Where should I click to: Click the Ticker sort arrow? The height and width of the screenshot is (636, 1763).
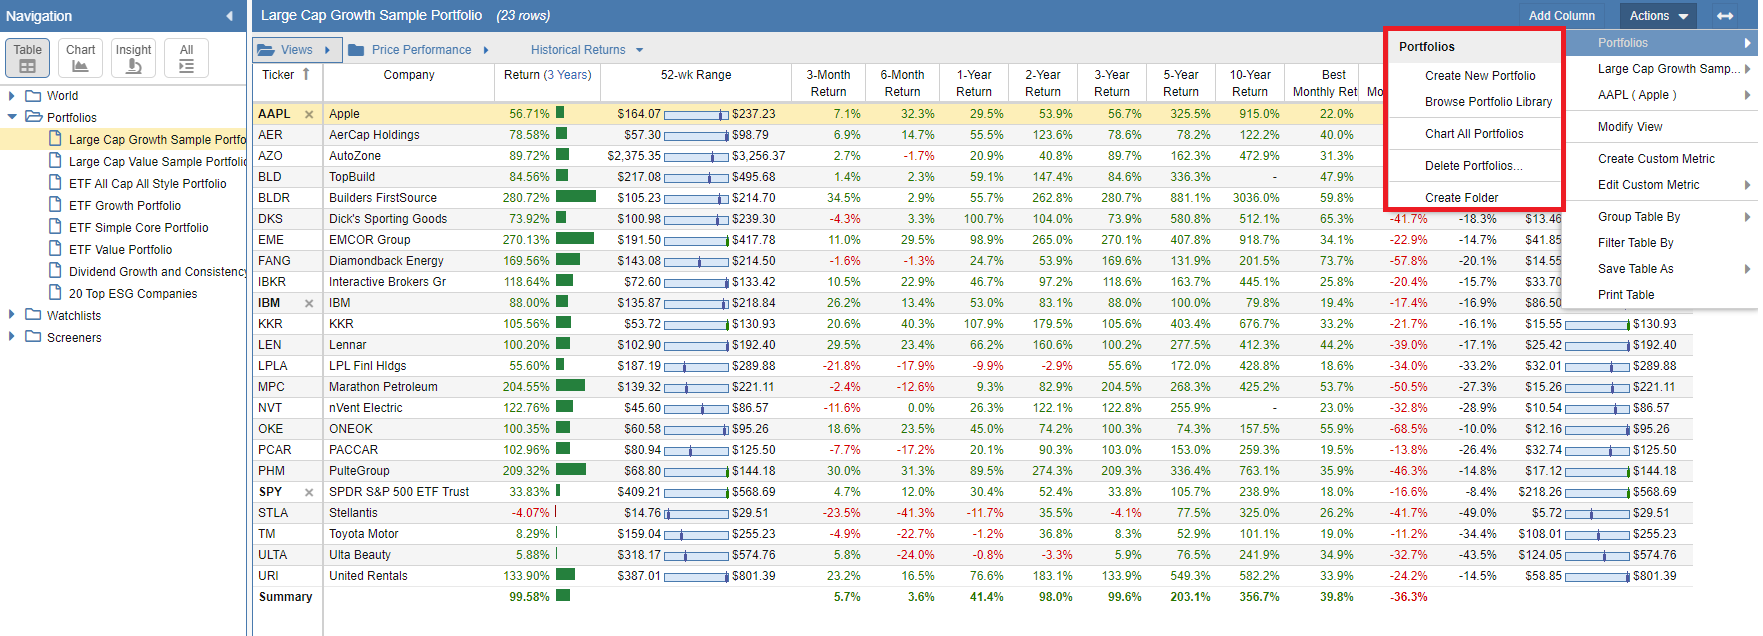306,74
